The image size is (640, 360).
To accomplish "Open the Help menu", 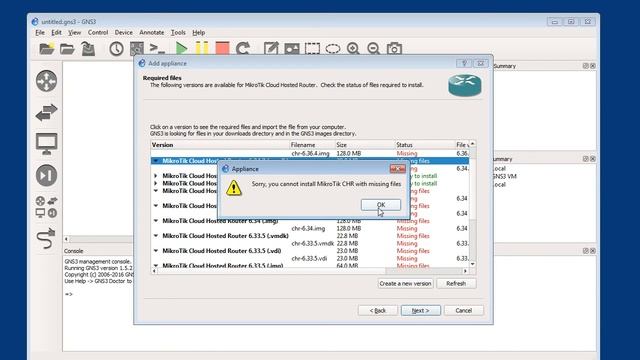I will (x=198, y=33).
